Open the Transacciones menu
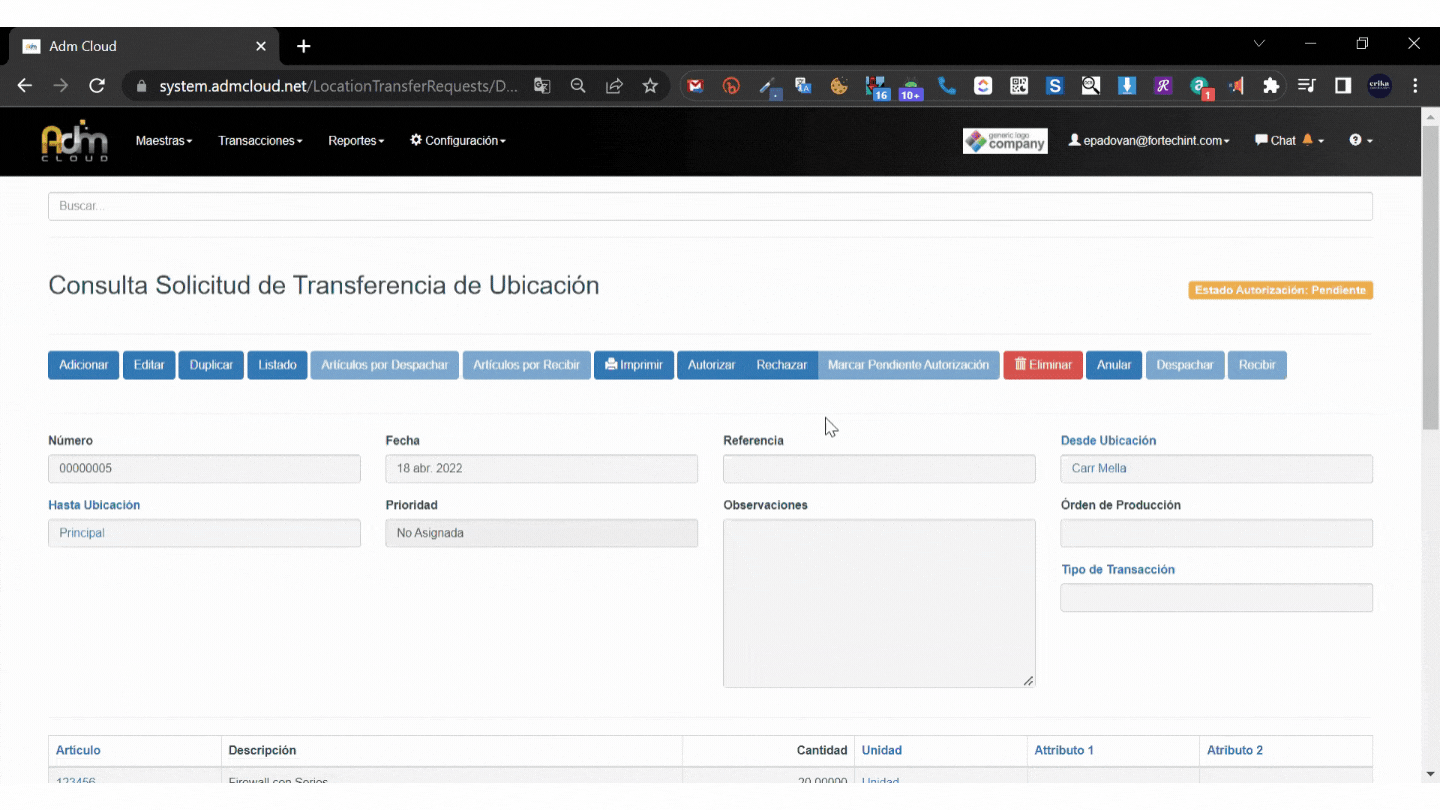The image size is (1440, 810). [x=260, y=141]
